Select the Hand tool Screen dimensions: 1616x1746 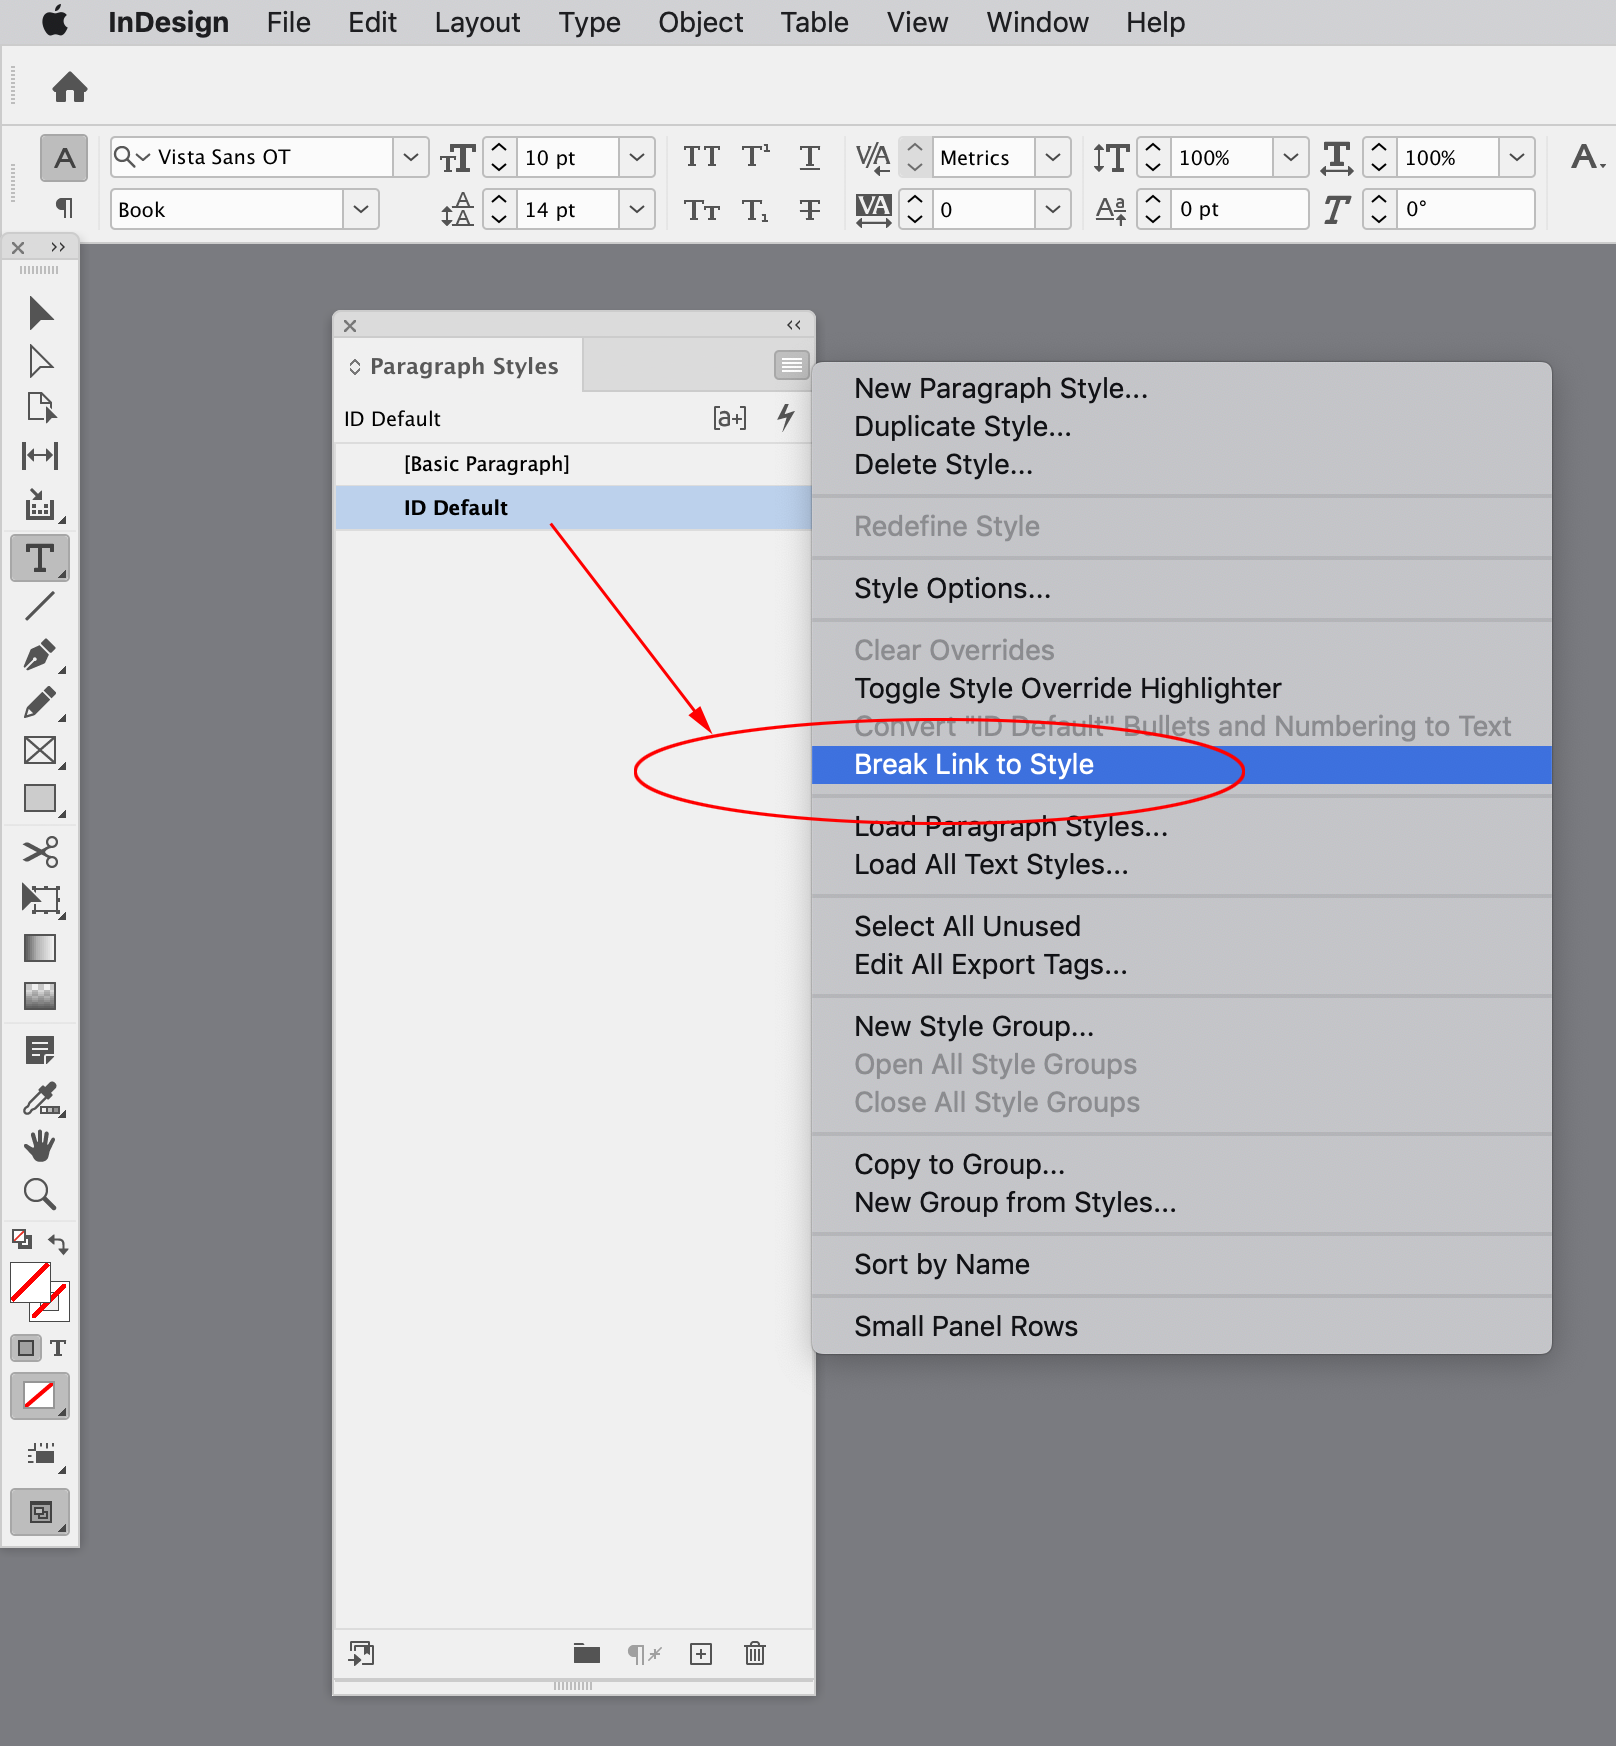point(39,1145)
